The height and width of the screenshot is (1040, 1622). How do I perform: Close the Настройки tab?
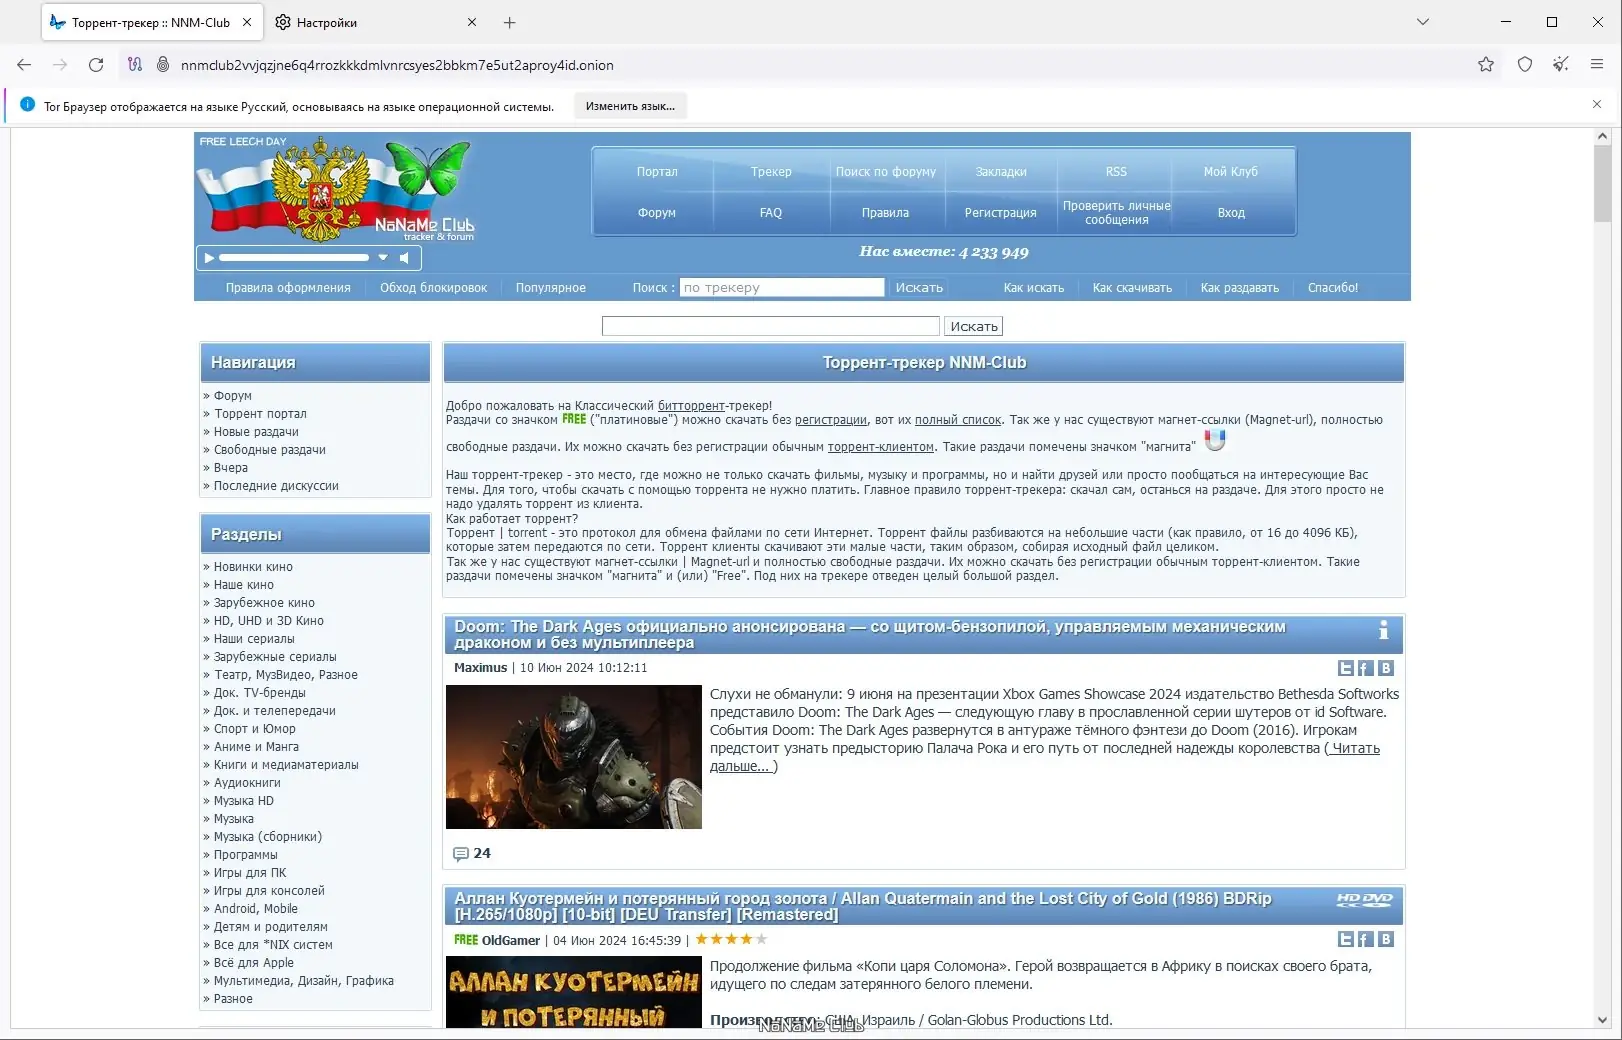click(x=472, y=22)
